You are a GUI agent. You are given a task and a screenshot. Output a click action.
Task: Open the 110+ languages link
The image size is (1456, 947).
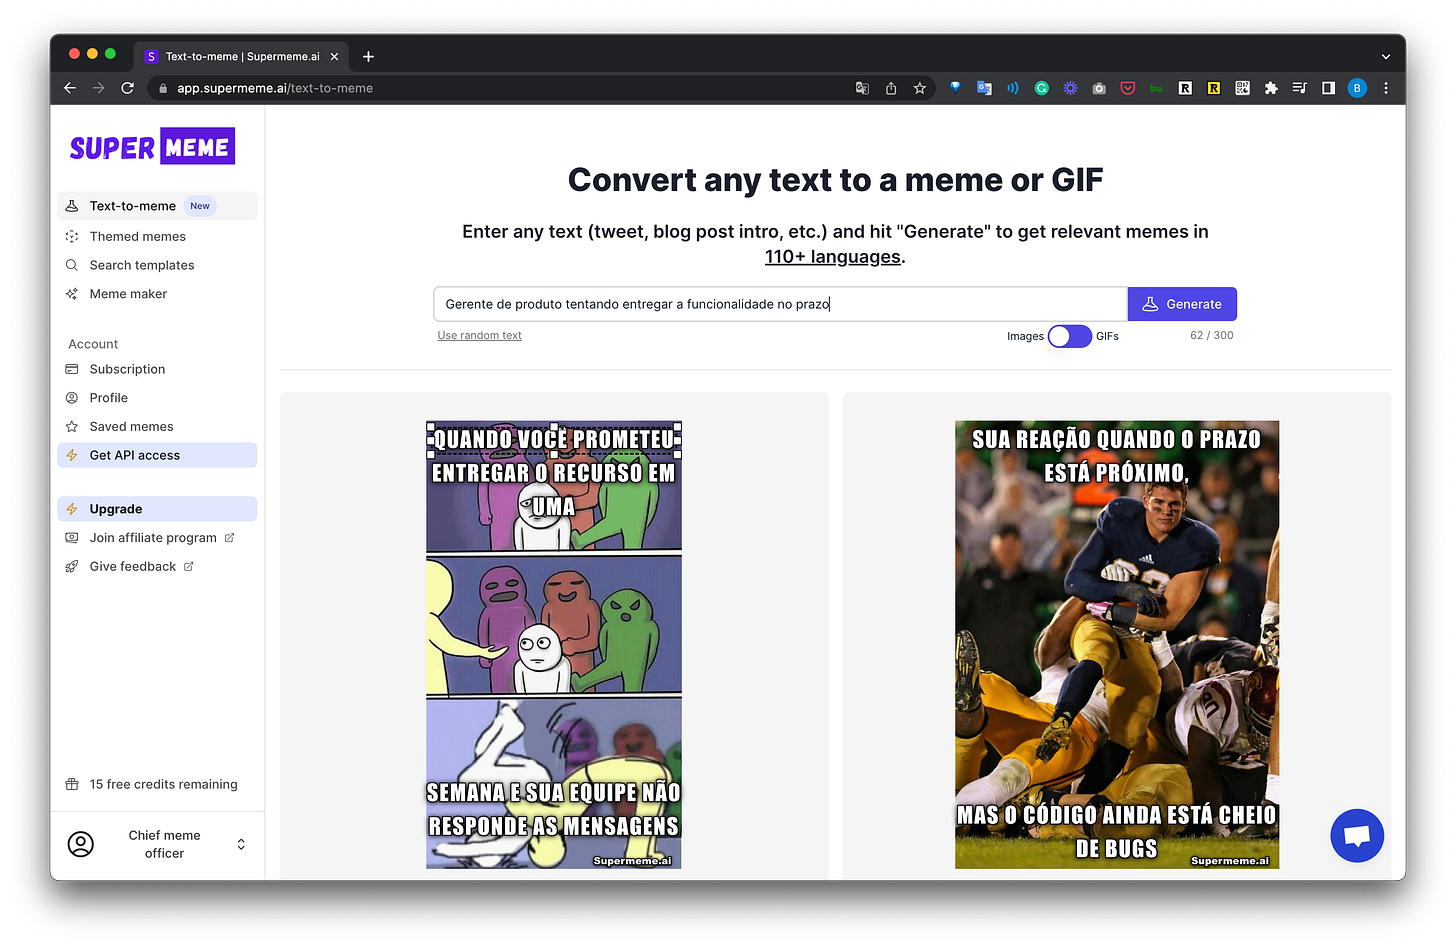click(831, 256)
